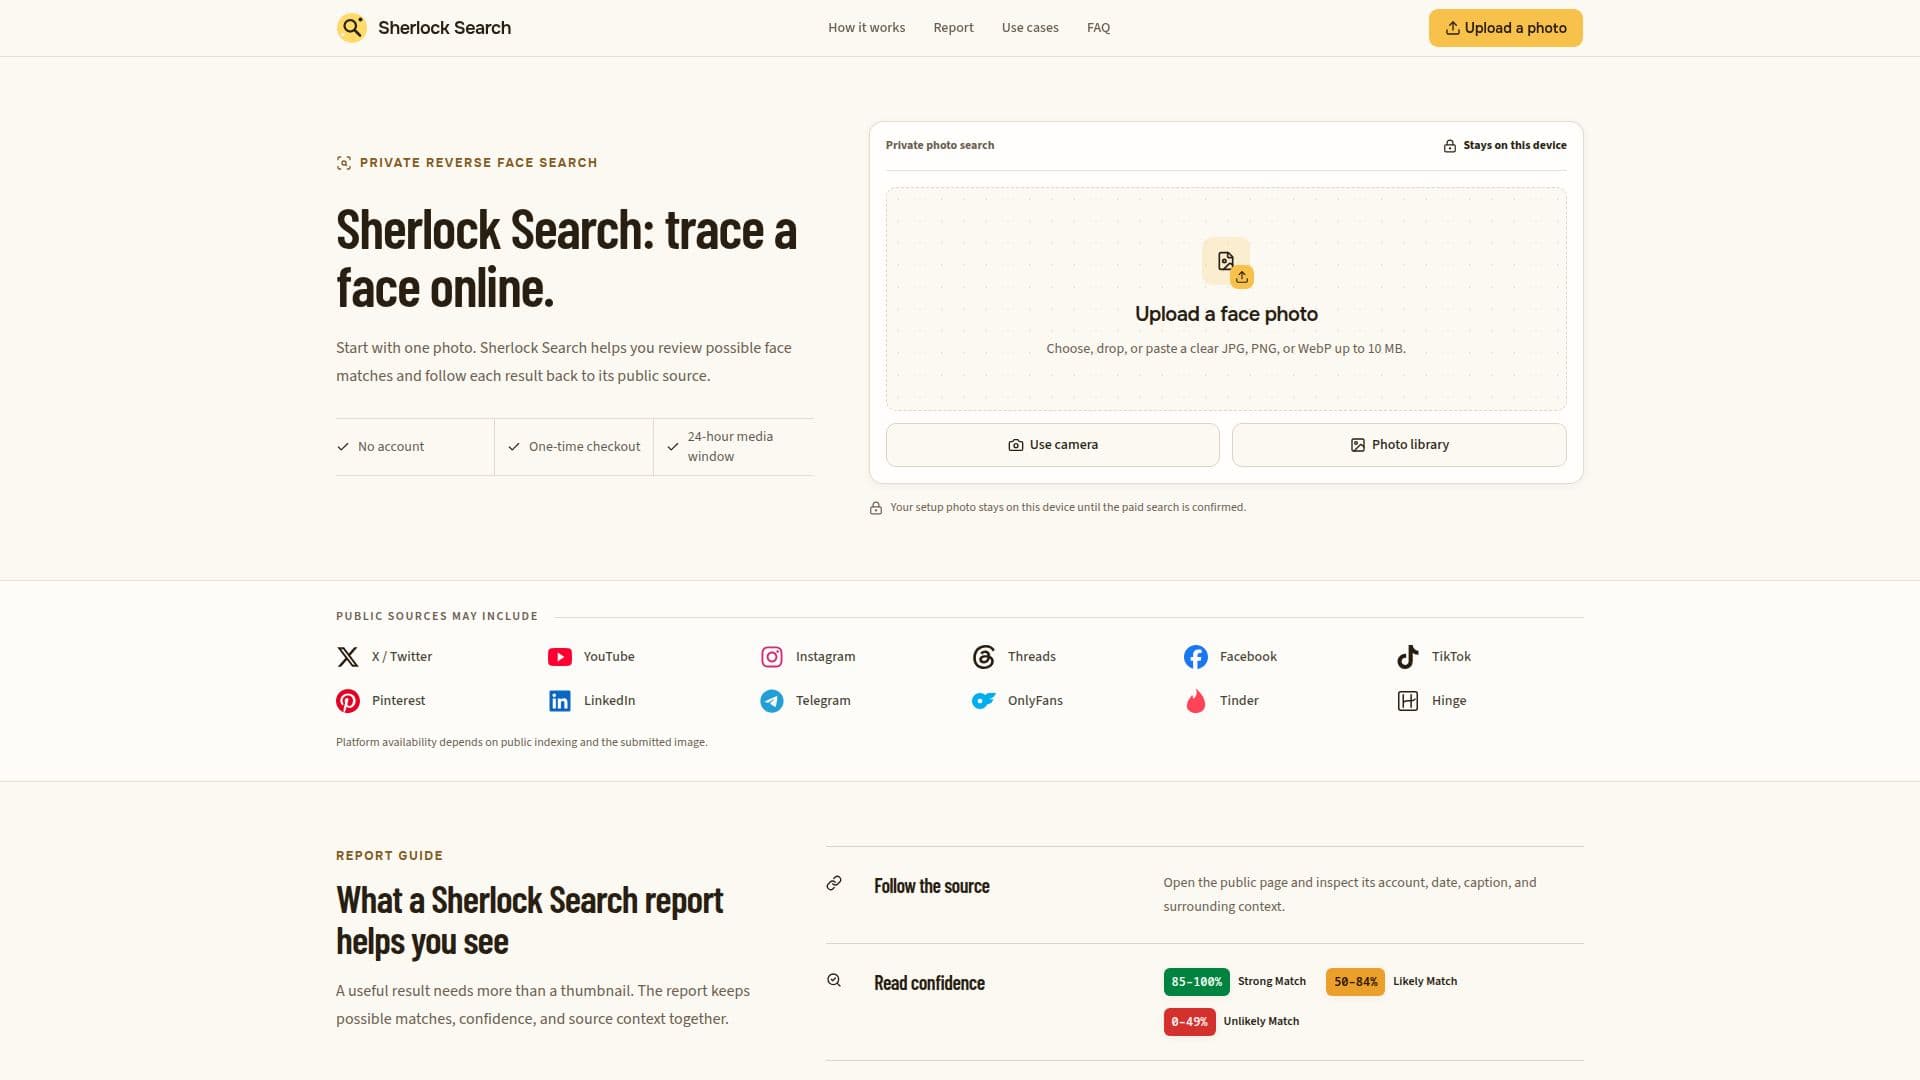
Task: Click the Follow the source heading
Action: (x=931, y=886)
